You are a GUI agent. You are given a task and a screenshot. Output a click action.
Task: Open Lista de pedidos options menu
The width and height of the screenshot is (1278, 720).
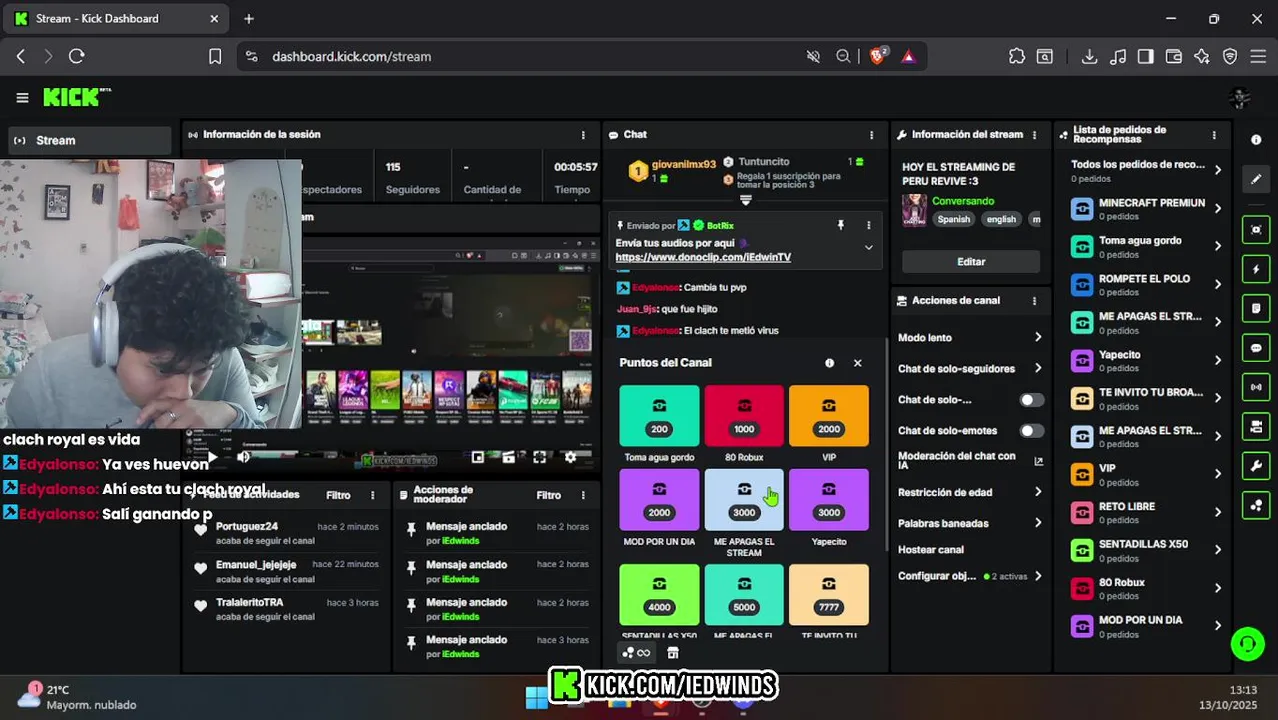coord(1214,134)
